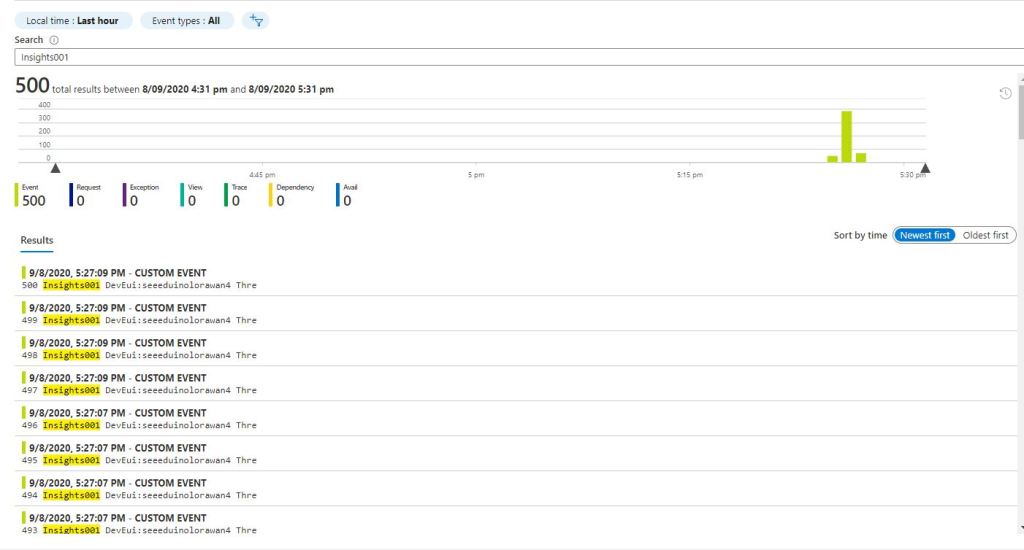Sort results by Oldest first
The width and height of the screenshot is (1024, 550).
(985, 235)
